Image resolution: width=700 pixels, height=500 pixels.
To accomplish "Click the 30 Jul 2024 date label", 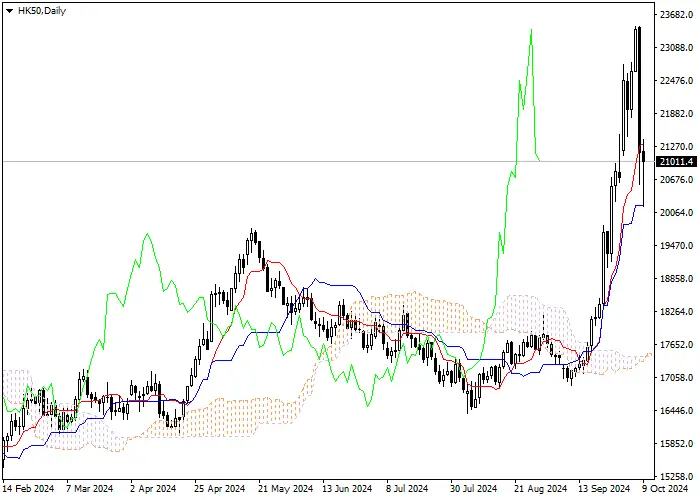I will pyautogui.click(x=474, y=489).
